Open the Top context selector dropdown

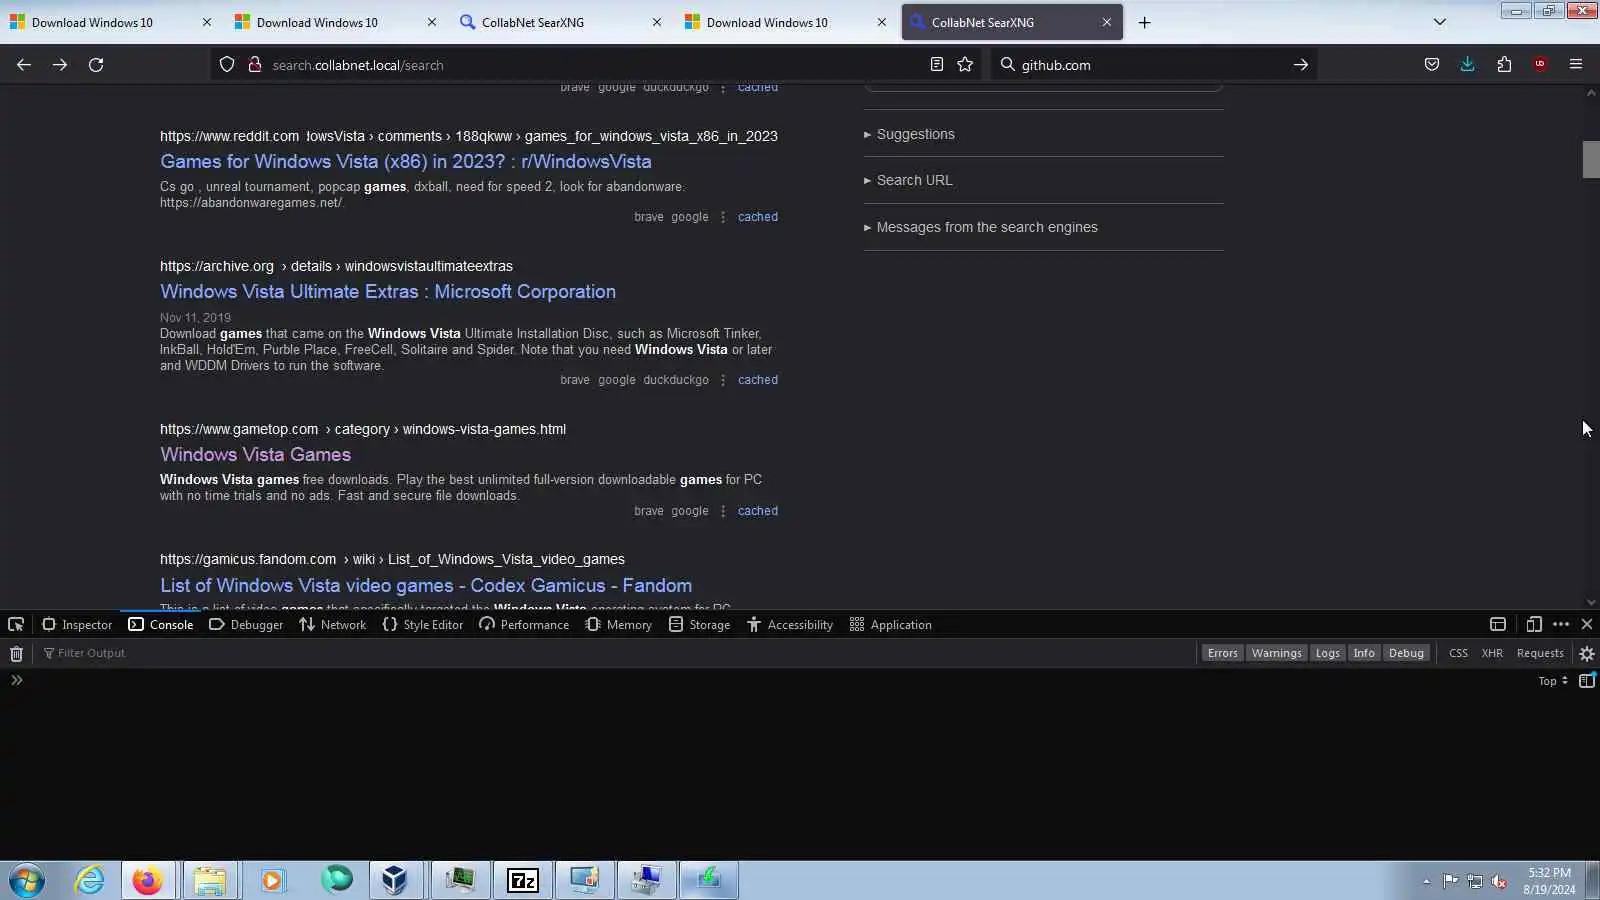(1553, 681)
